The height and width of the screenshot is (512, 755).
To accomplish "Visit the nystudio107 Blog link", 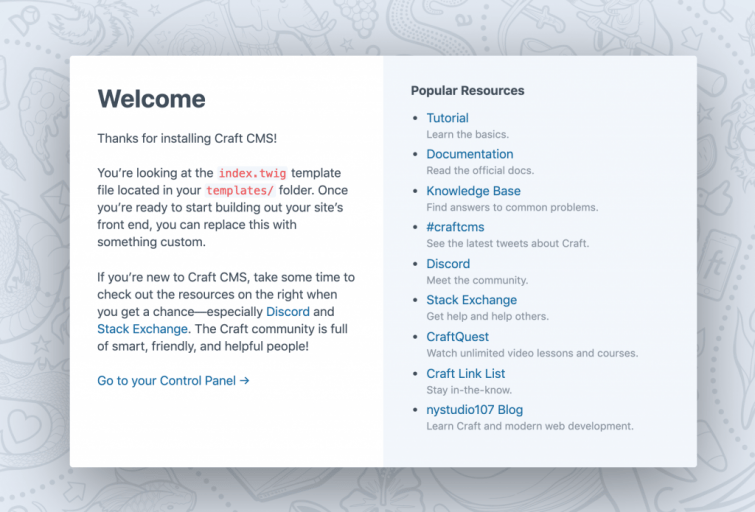I will tap(474, 410).
